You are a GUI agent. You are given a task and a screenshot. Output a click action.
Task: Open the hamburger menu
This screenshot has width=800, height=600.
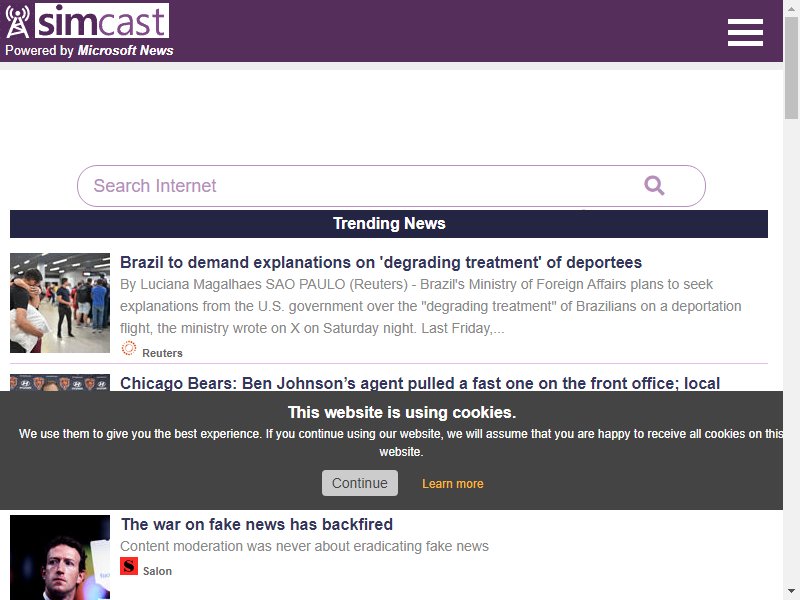tap(745, 32)
